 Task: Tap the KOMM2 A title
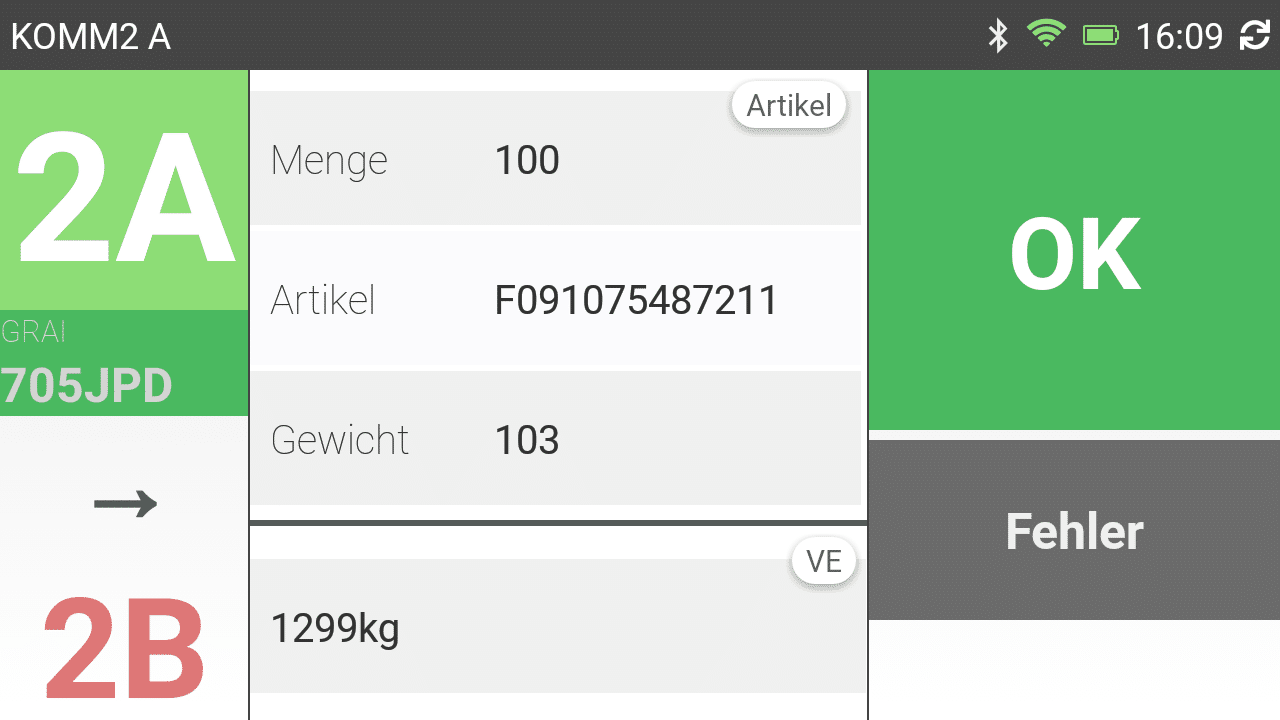(91, 36)
